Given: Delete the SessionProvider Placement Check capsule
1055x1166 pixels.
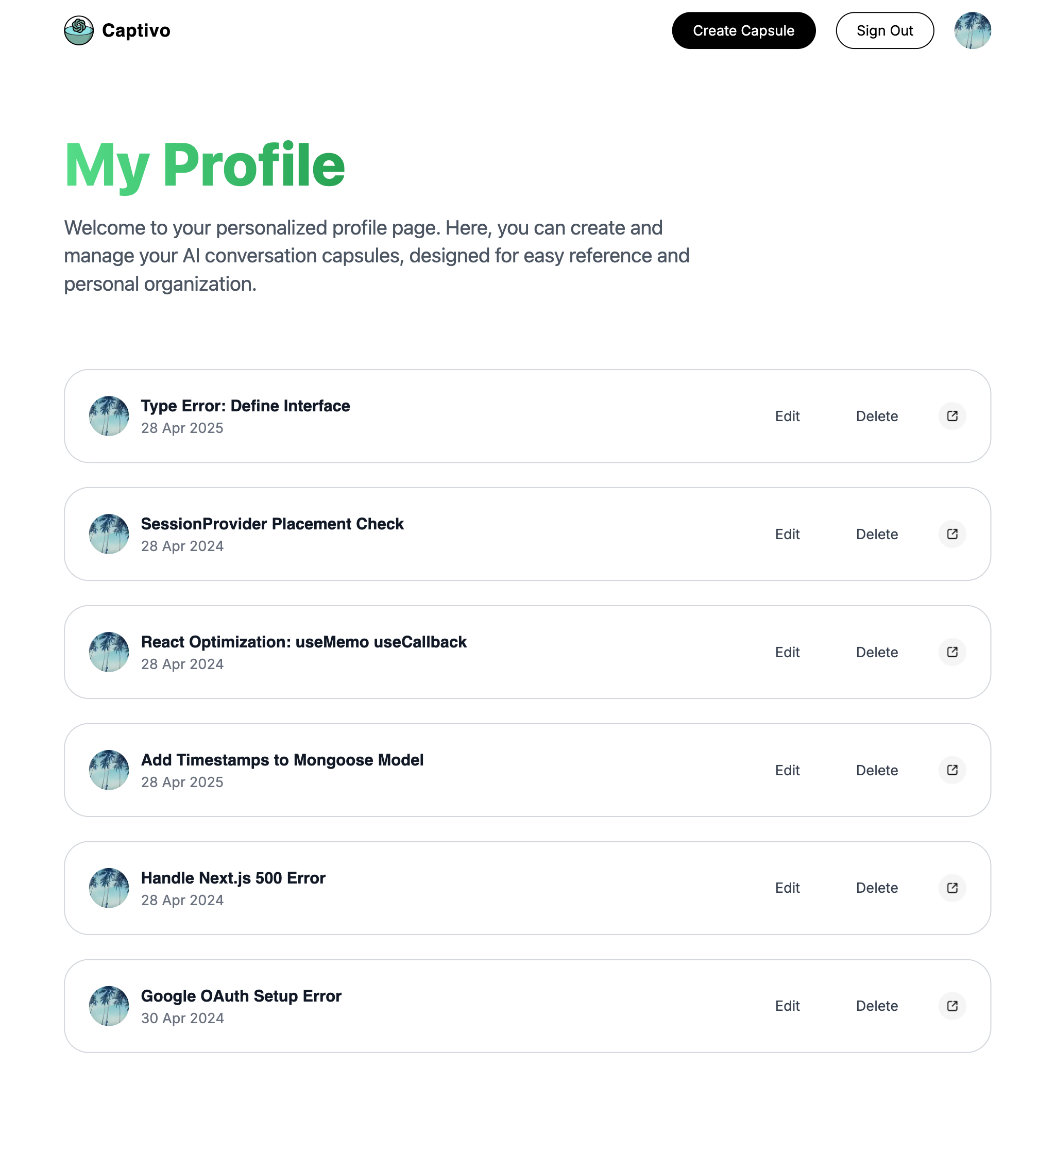Looking at the screenshot, I should click(877, 534).
